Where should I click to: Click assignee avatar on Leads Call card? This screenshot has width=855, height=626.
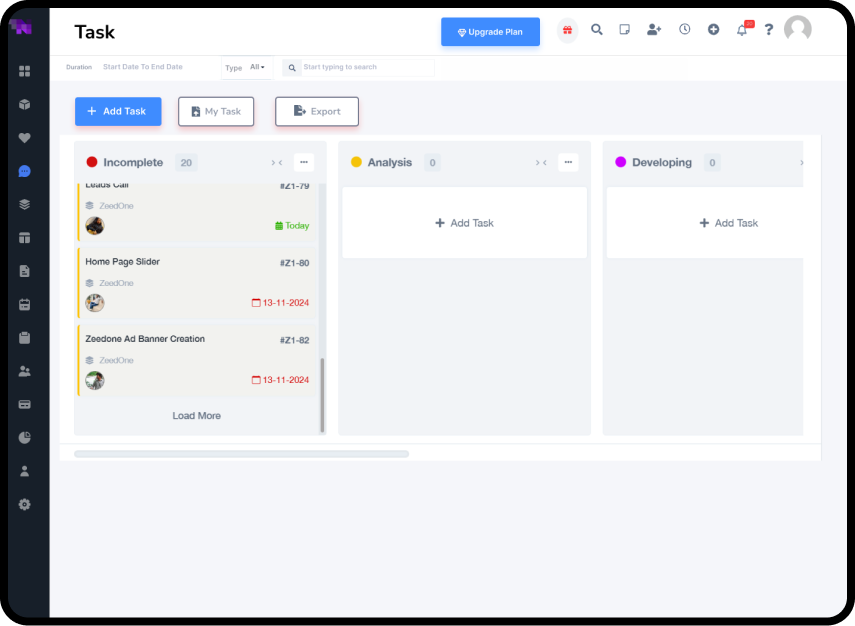pos(95,225)
